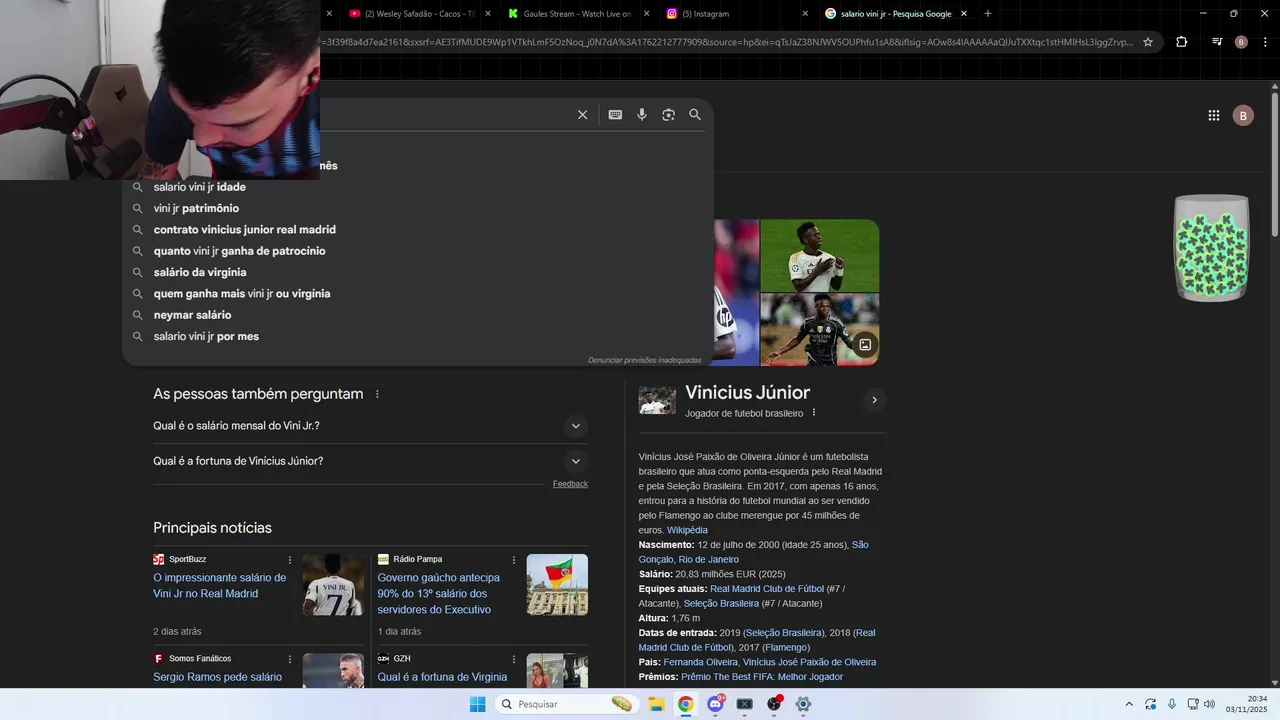Open Chrome profile avatar in toolbar
Image resolution: width=1280 pixels, height=720 pixels.
click(1241, 42)
